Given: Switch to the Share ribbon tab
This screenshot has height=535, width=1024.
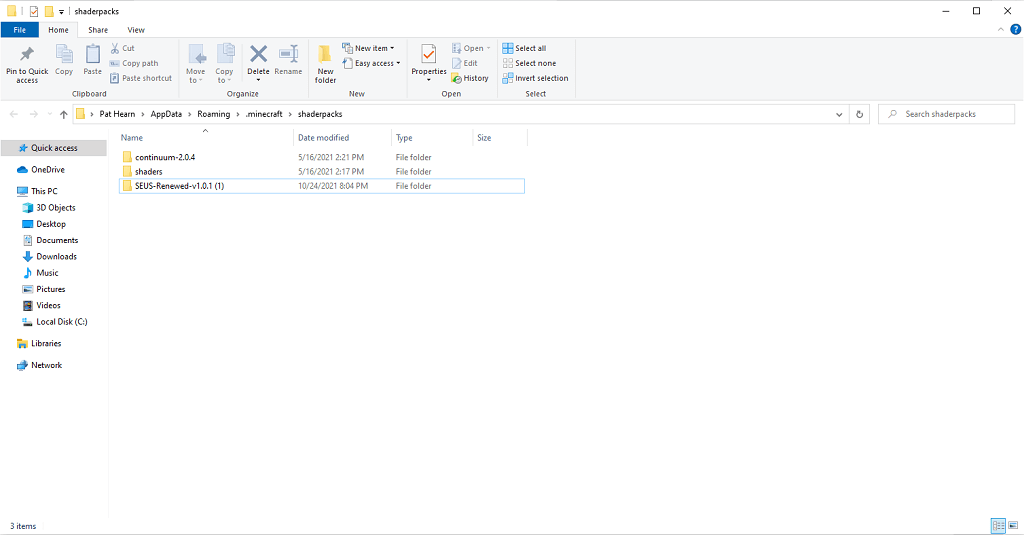Looking at the screenshot, I should [x=98, y=30].
